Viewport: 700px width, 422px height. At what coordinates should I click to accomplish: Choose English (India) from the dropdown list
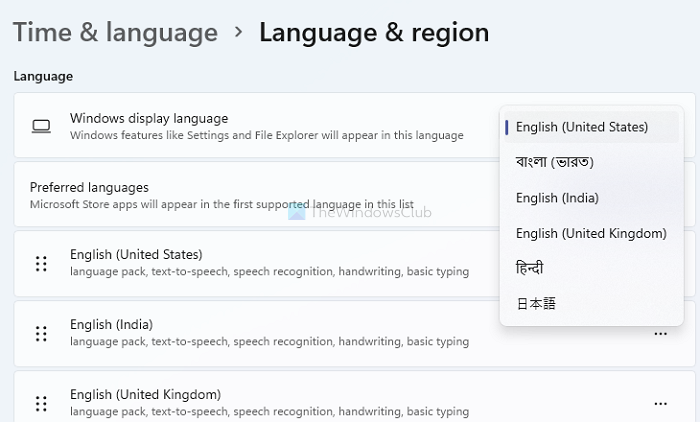pos(592,198)
